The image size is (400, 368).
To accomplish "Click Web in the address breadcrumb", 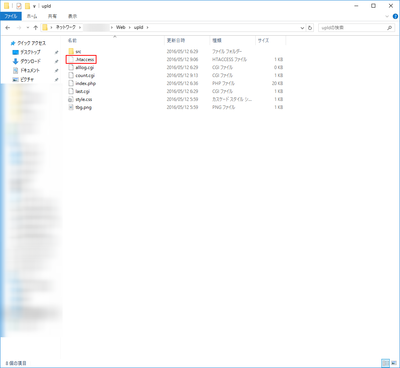I will point(121,27).
